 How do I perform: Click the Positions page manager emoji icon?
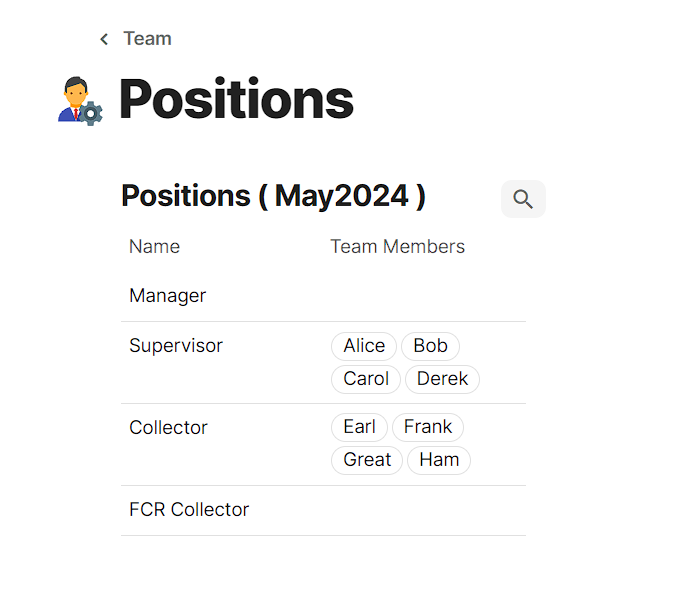tap(80, 101)
